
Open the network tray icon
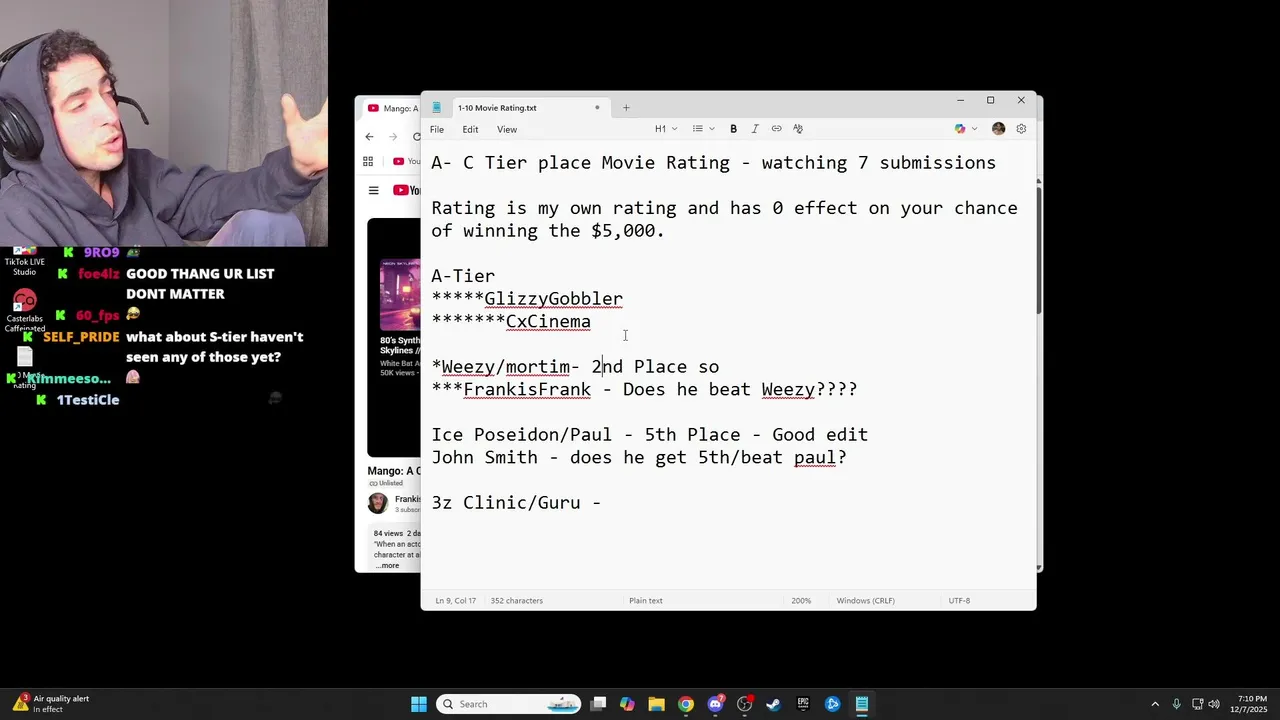point(1198,704)
